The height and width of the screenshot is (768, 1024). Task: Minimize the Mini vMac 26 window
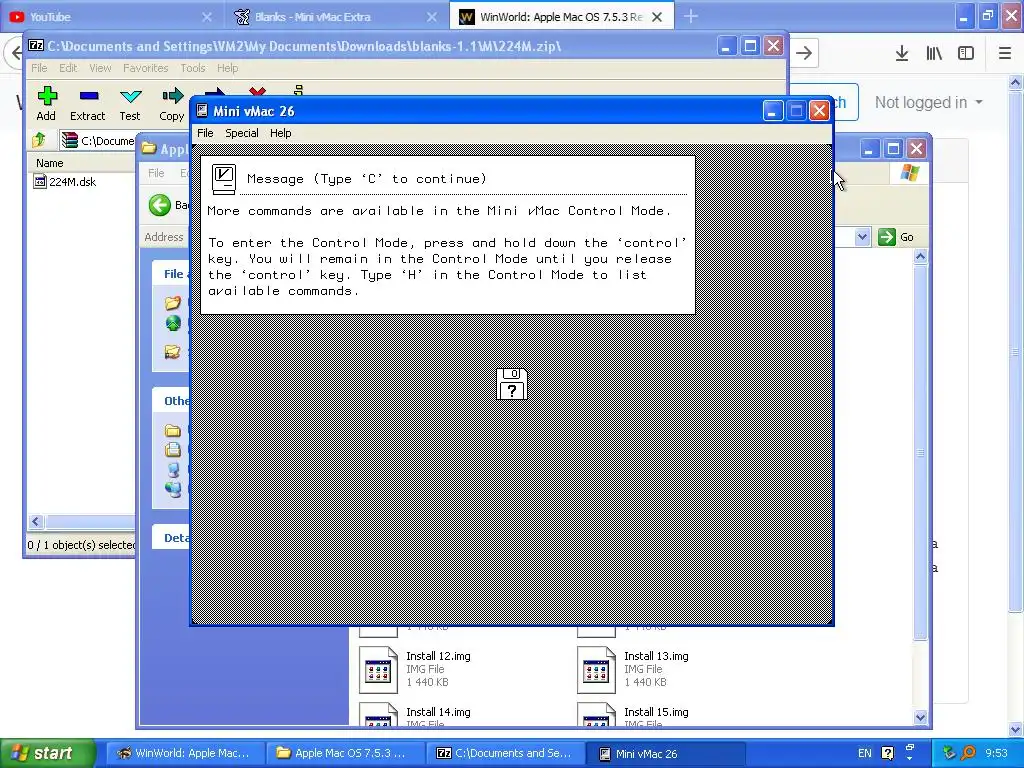[773, 111]
